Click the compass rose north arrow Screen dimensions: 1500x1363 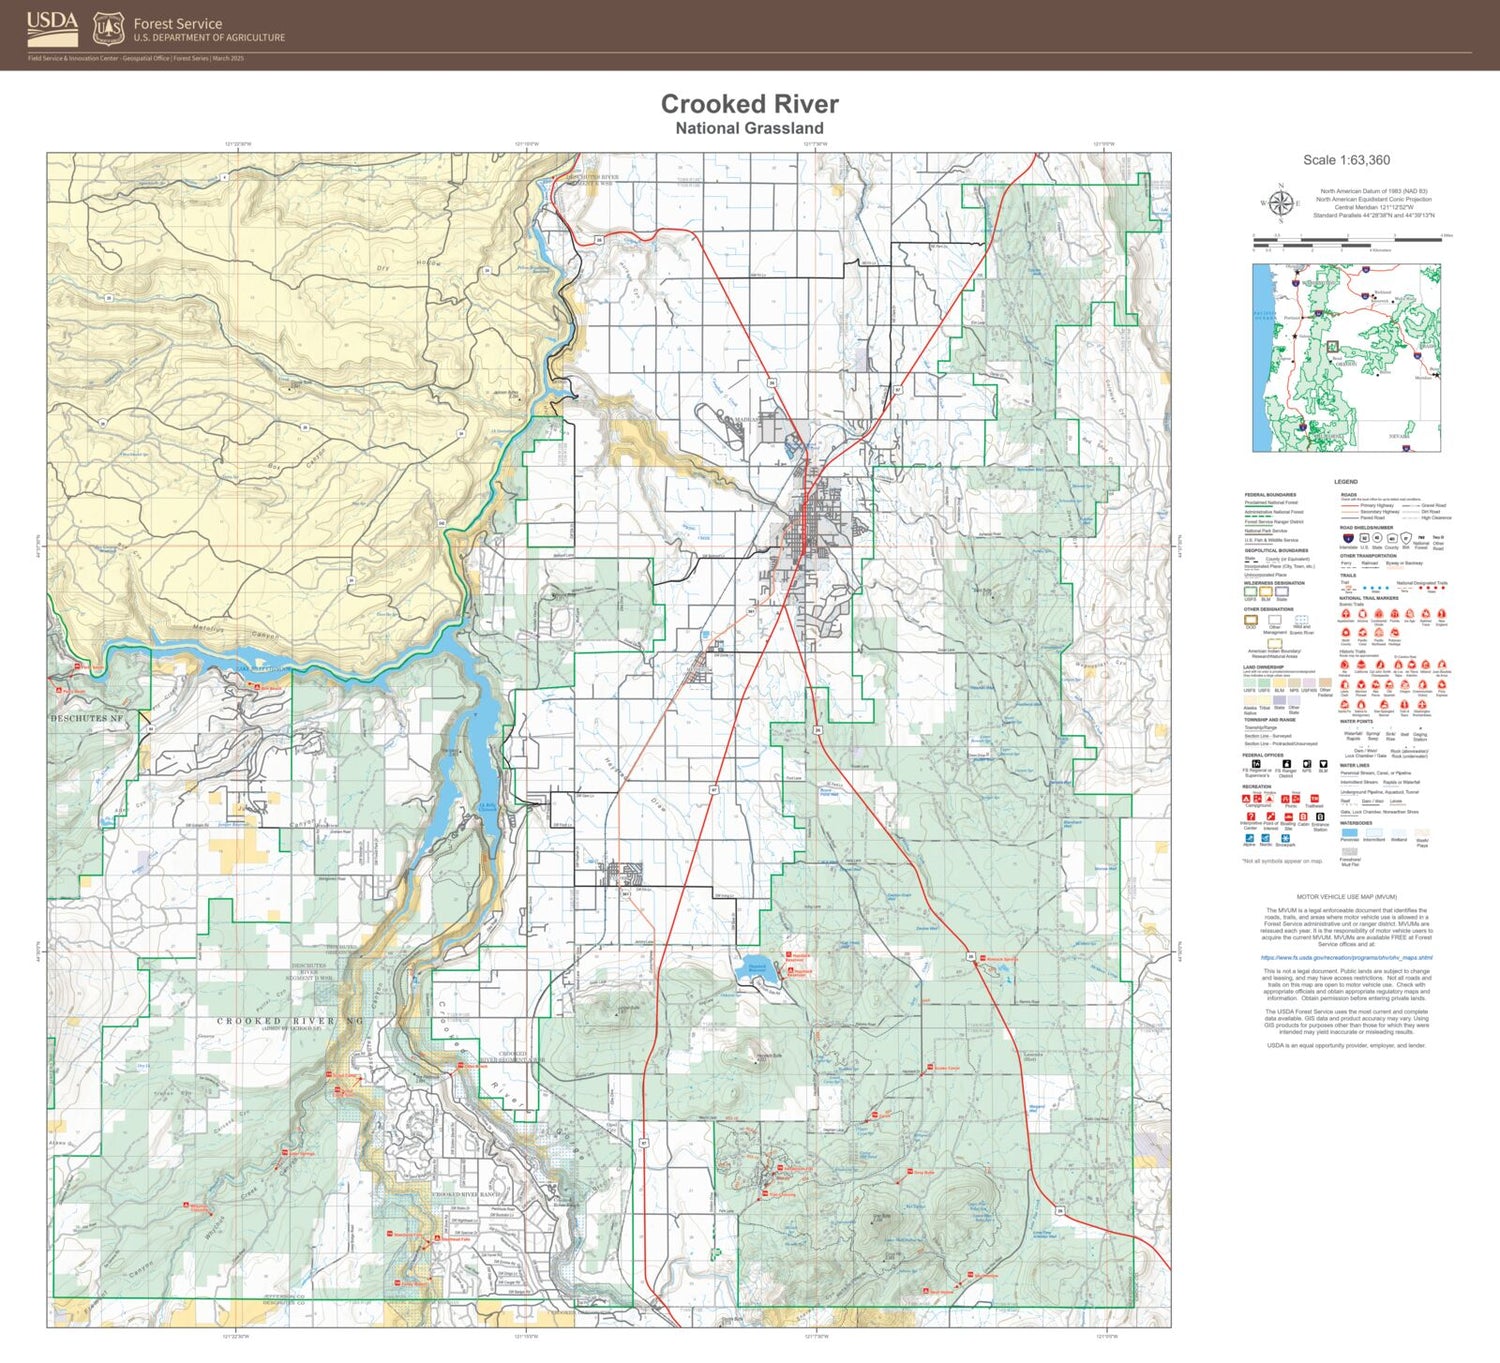tap(1281, 205)
